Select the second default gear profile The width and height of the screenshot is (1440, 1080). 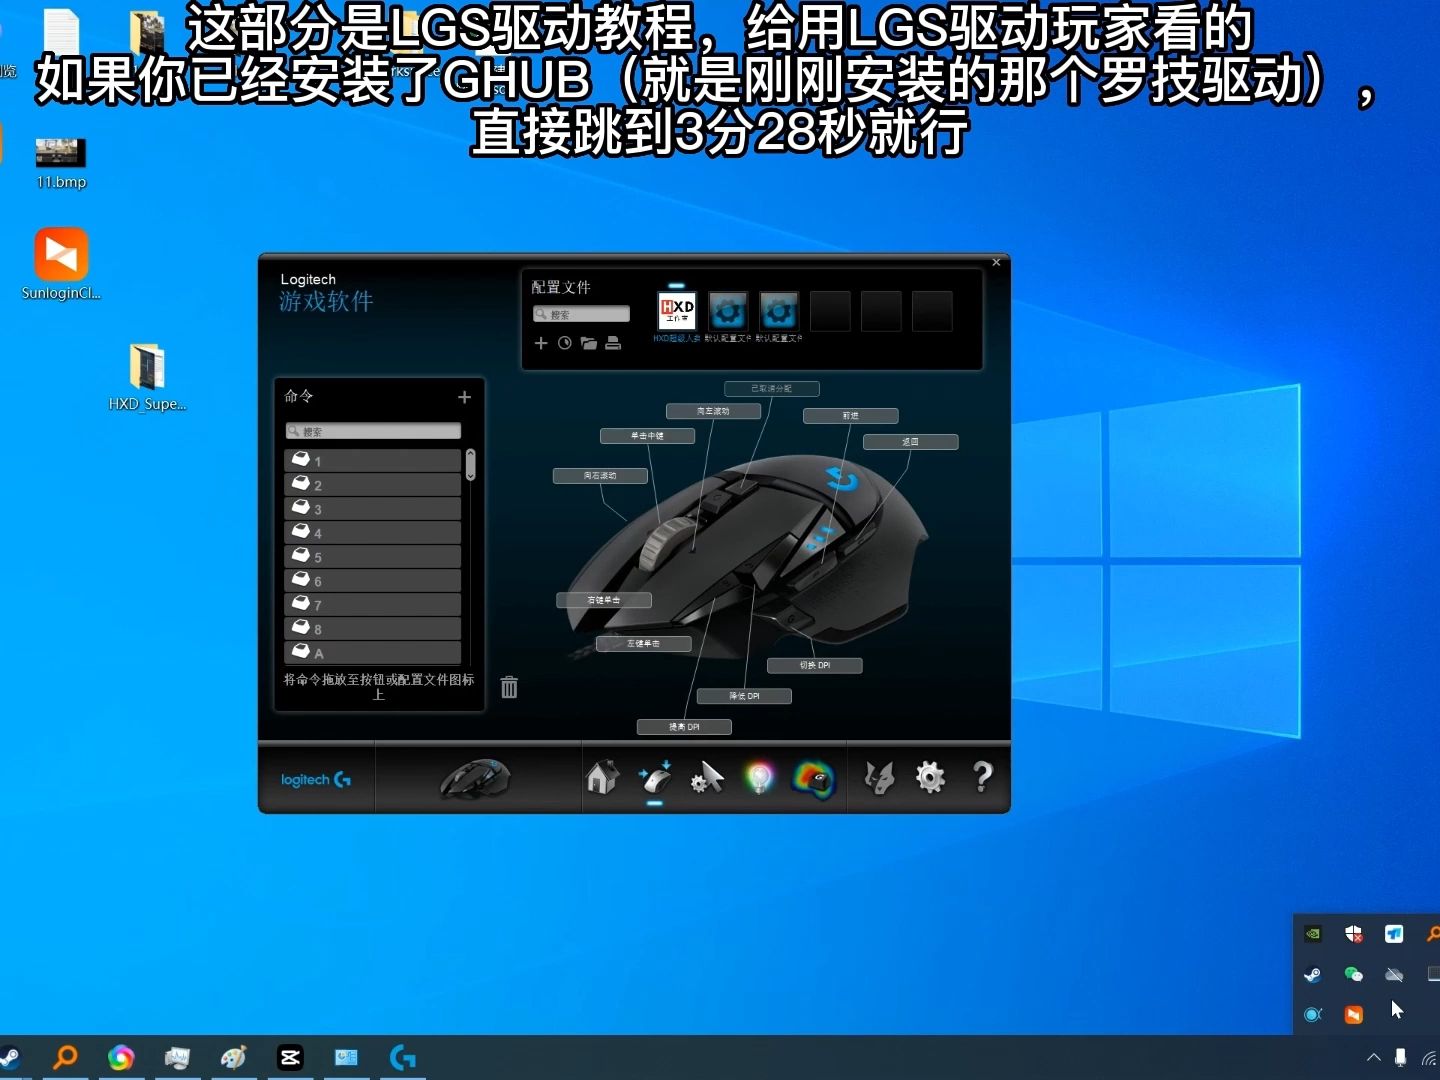coord(779,311)
